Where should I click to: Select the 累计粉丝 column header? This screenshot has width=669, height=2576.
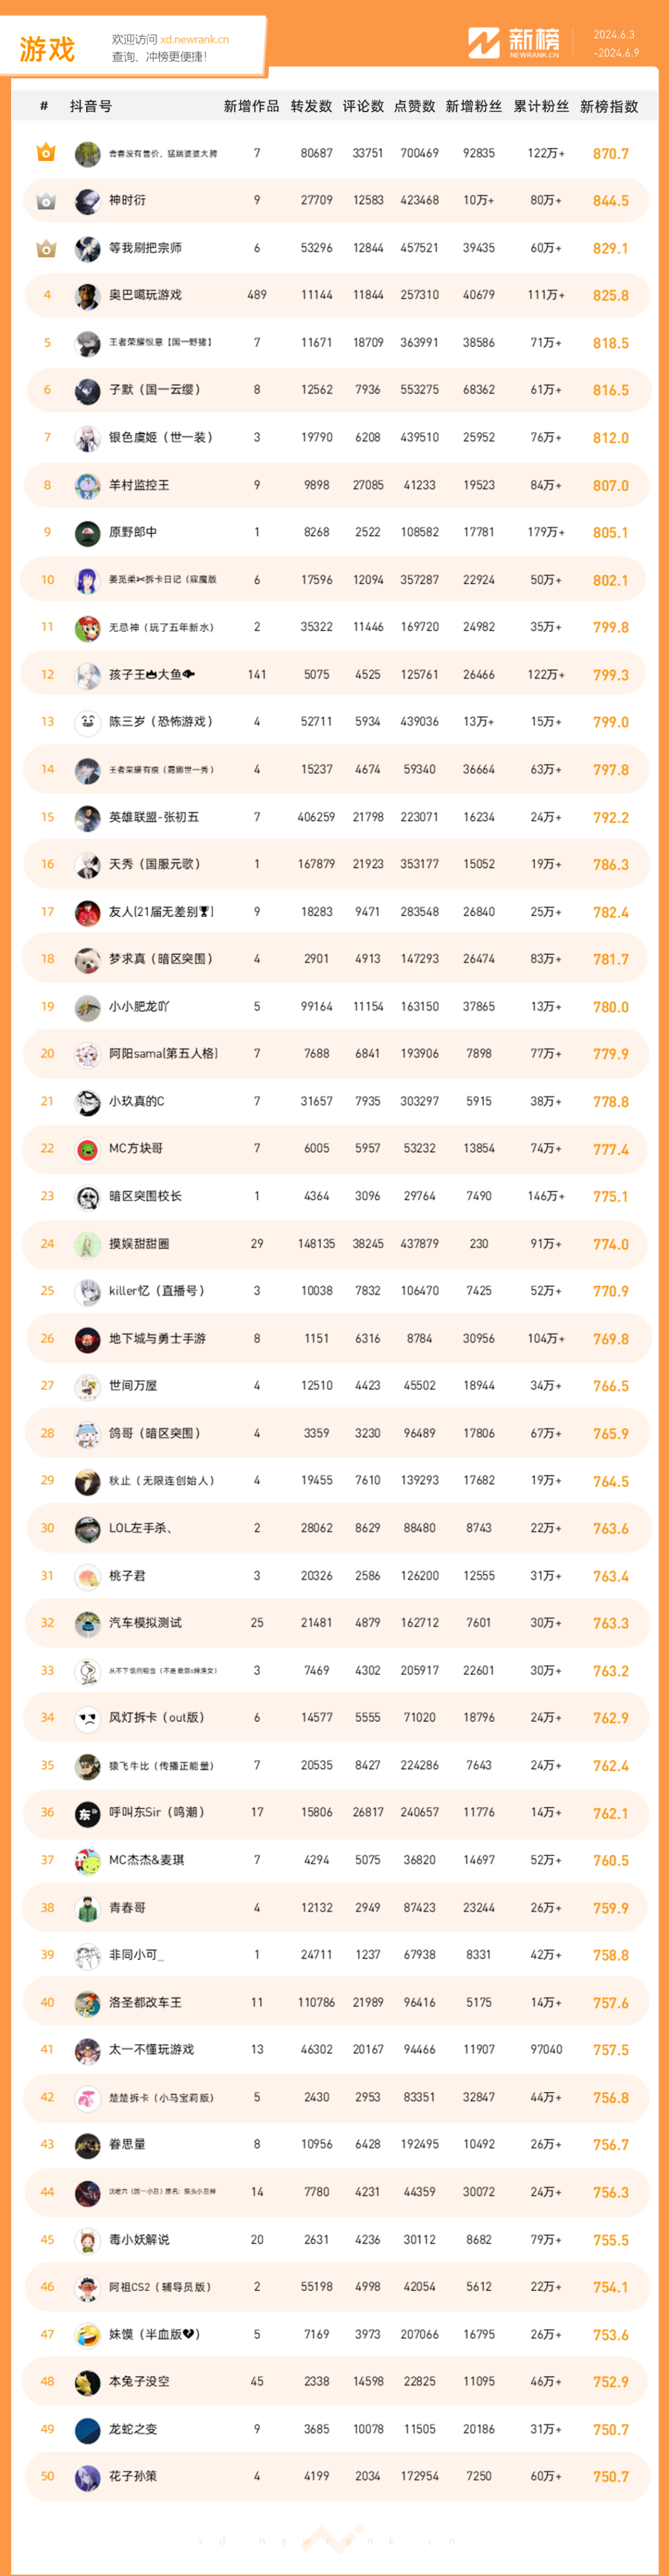pyautogui.click(x=541, y=106)
